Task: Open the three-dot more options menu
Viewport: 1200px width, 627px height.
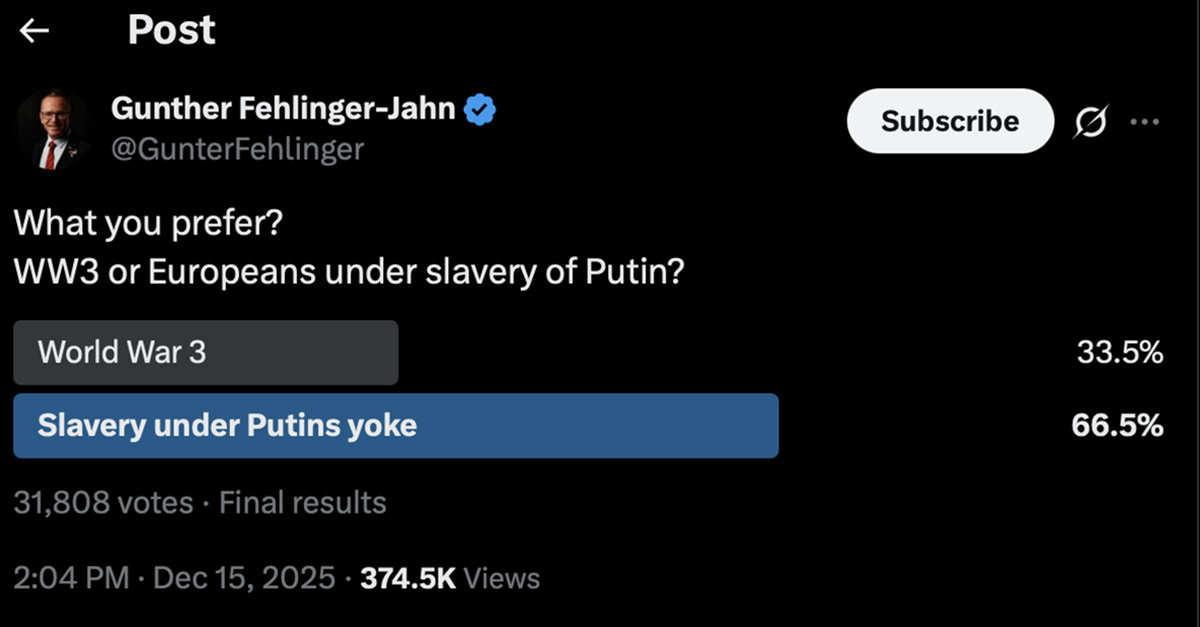Action: [1144, 122]
